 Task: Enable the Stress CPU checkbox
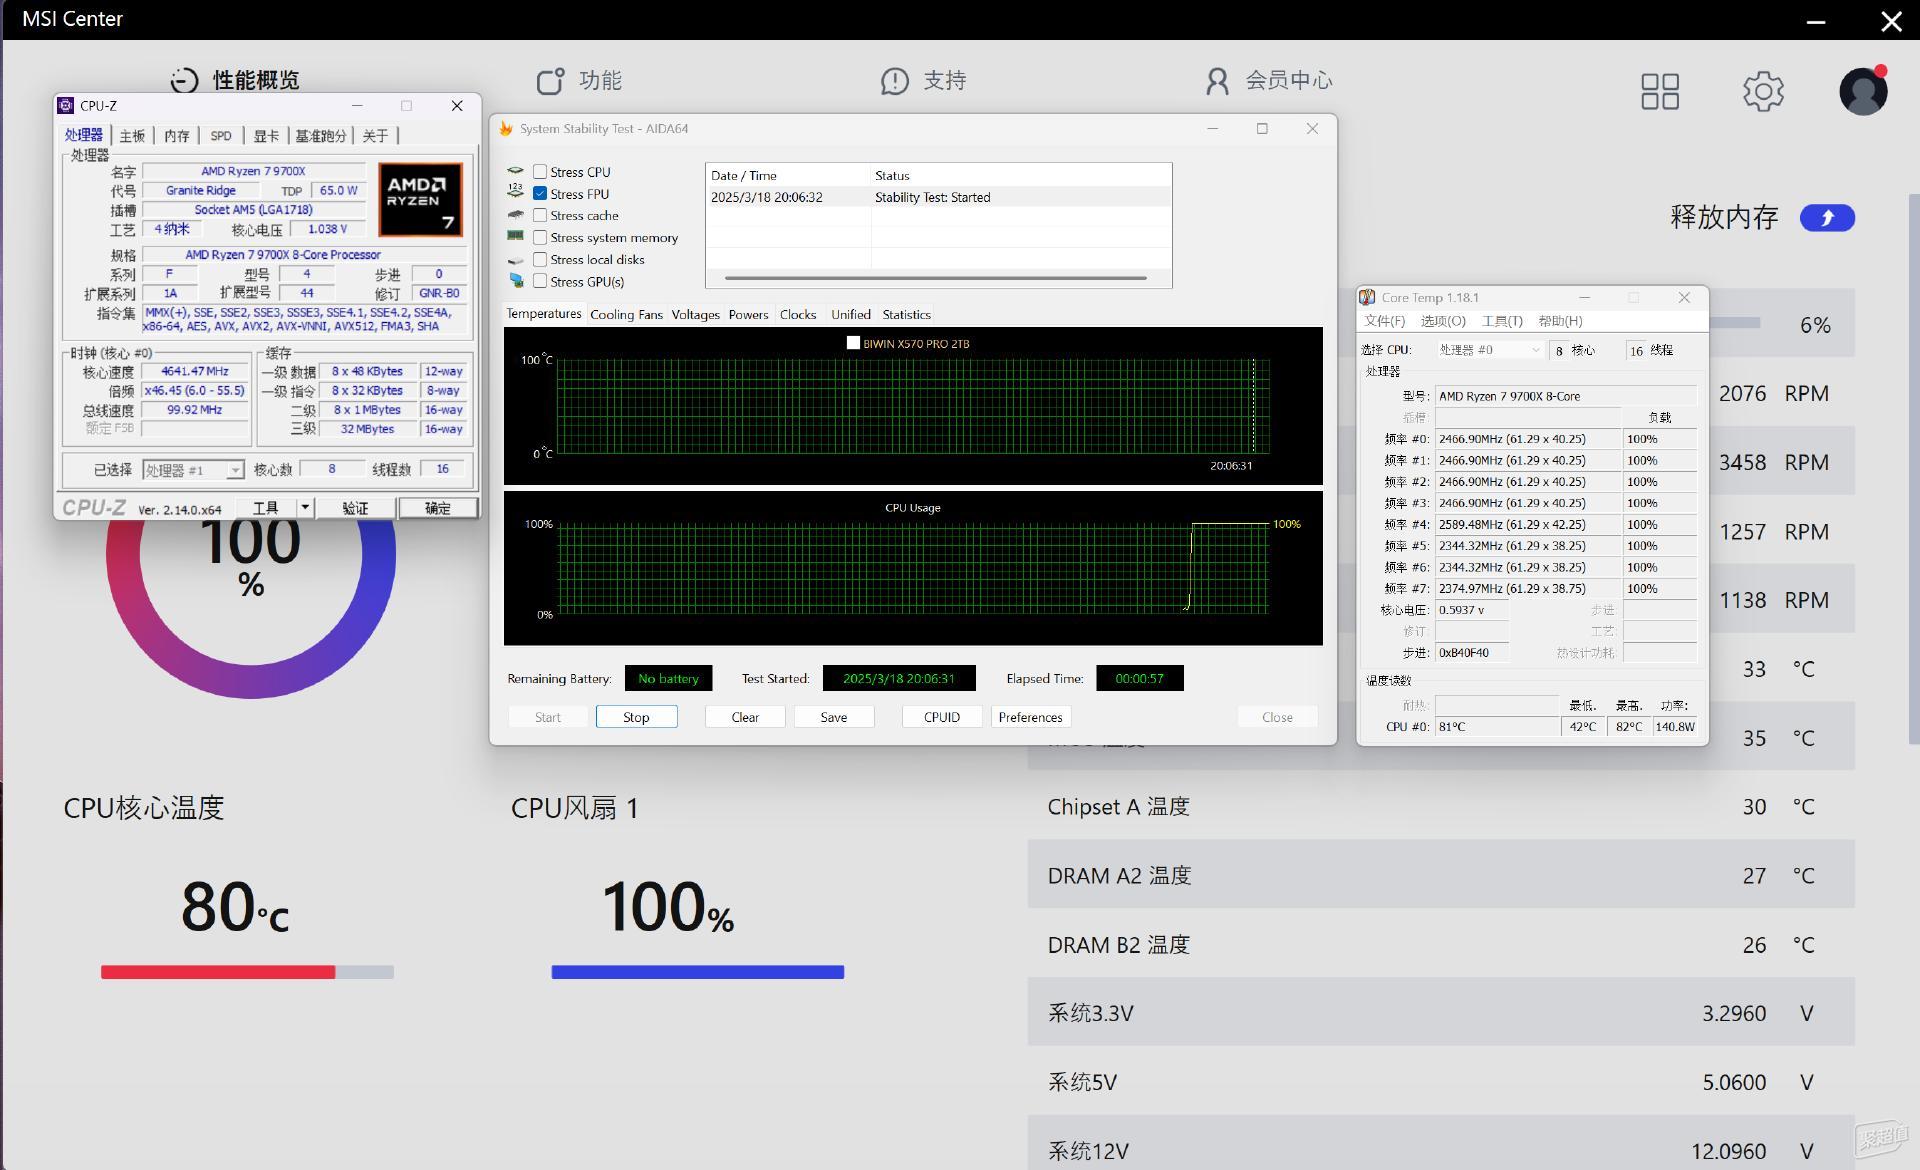click(540, 172)
